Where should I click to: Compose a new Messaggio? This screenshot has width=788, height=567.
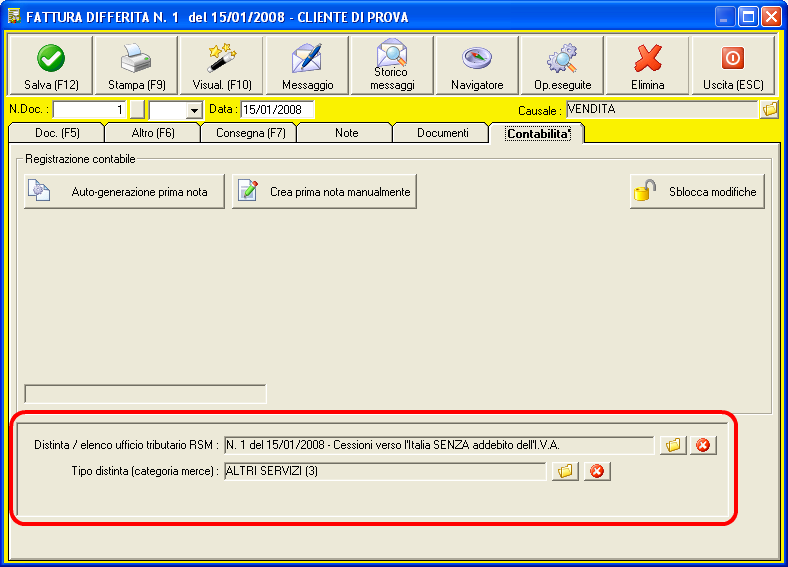pyautogui.click(x=307, y=65)
